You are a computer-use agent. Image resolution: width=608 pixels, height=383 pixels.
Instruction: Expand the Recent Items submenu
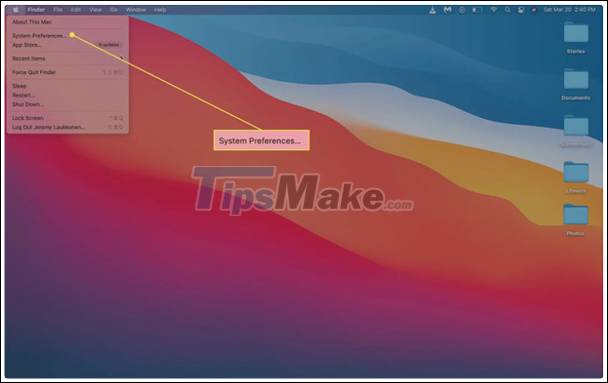(x=67, y=59)
